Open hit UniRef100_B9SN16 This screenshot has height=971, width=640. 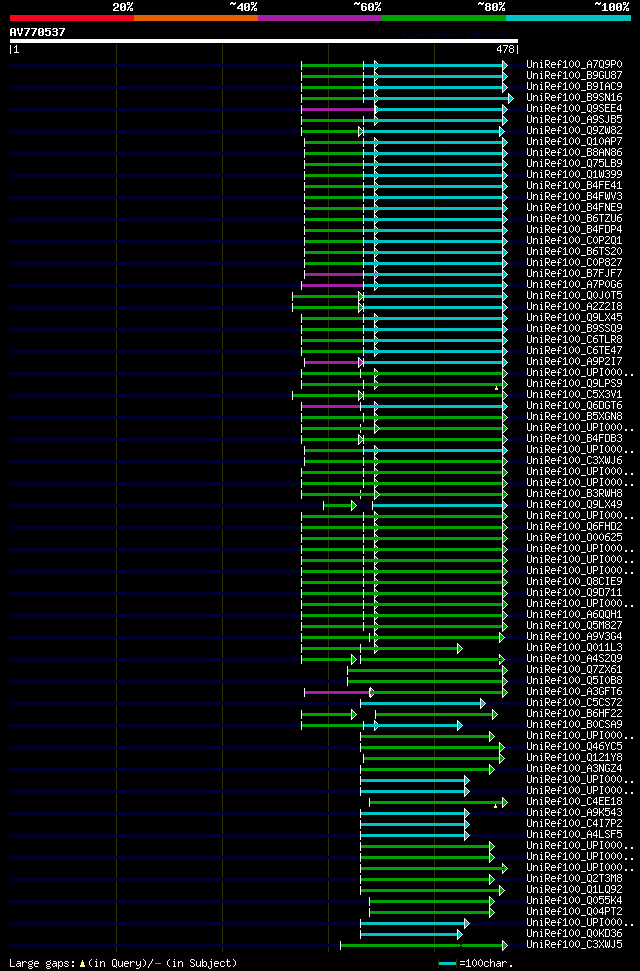coord(574,98)
